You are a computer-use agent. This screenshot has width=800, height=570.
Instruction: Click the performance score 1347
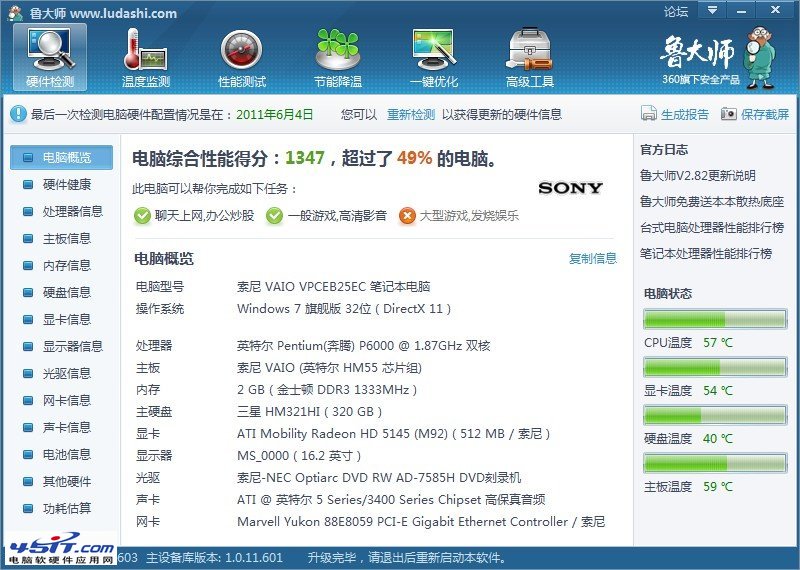click(305, 158)
